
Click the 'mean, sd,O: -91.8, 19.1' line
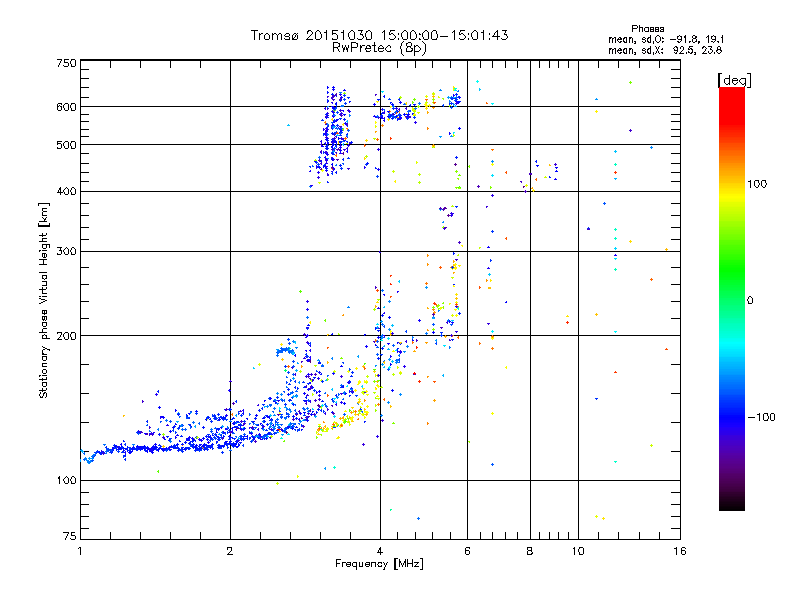pos(666,39)
